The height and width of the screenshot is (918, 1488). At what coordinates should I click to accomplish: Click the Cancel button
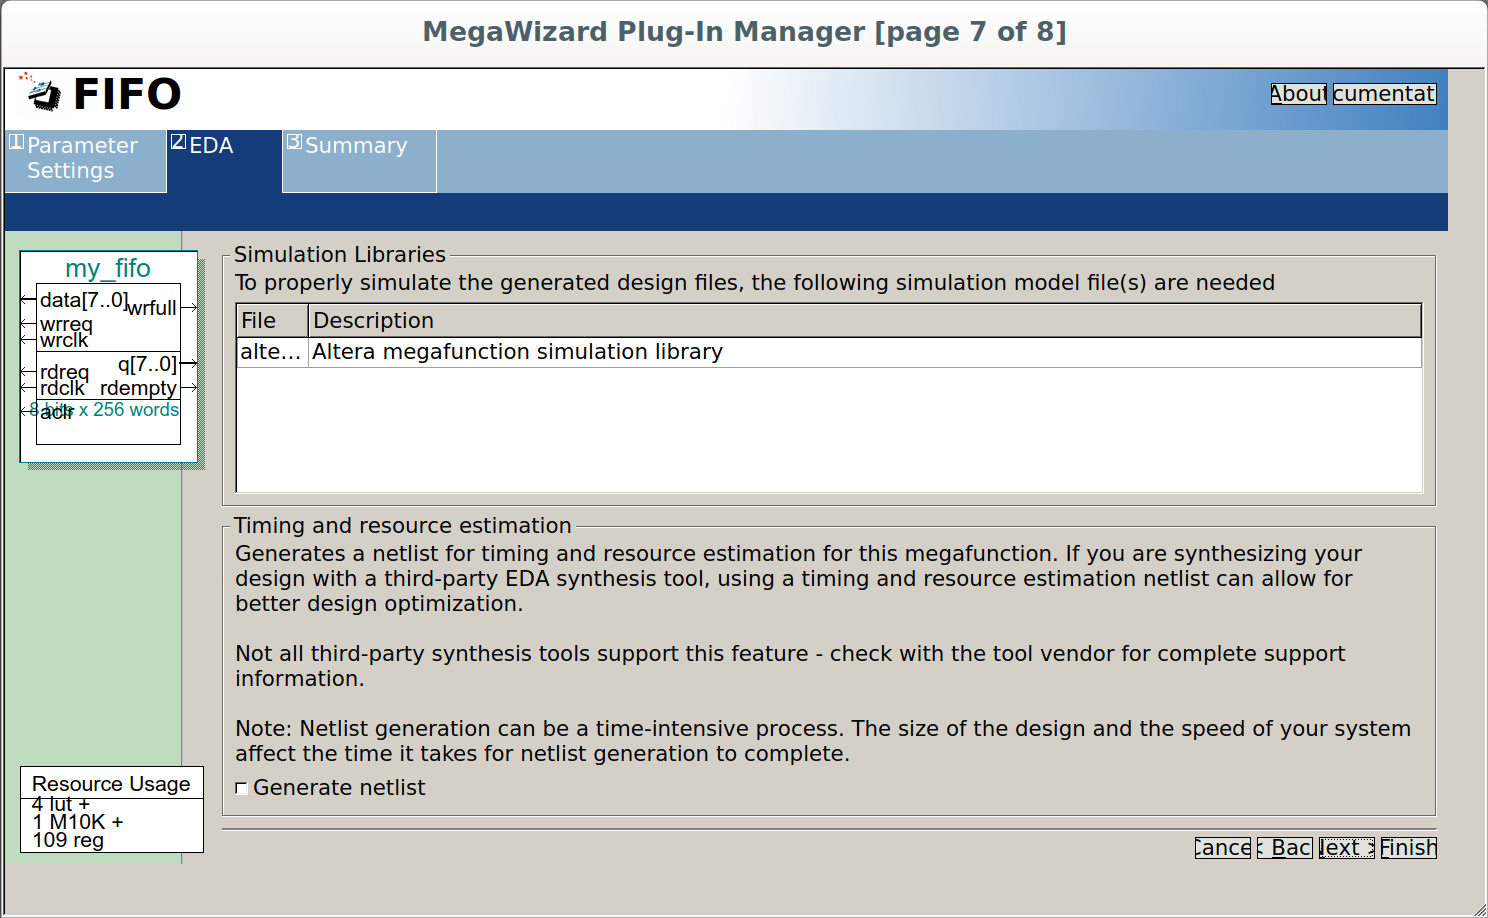point(1222,848)
